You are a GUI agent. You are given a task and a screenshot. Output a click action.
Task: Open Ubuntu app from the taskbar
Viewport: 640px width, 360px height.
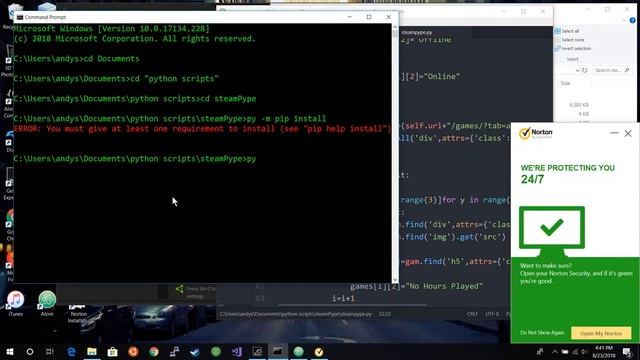click(133, 351)
